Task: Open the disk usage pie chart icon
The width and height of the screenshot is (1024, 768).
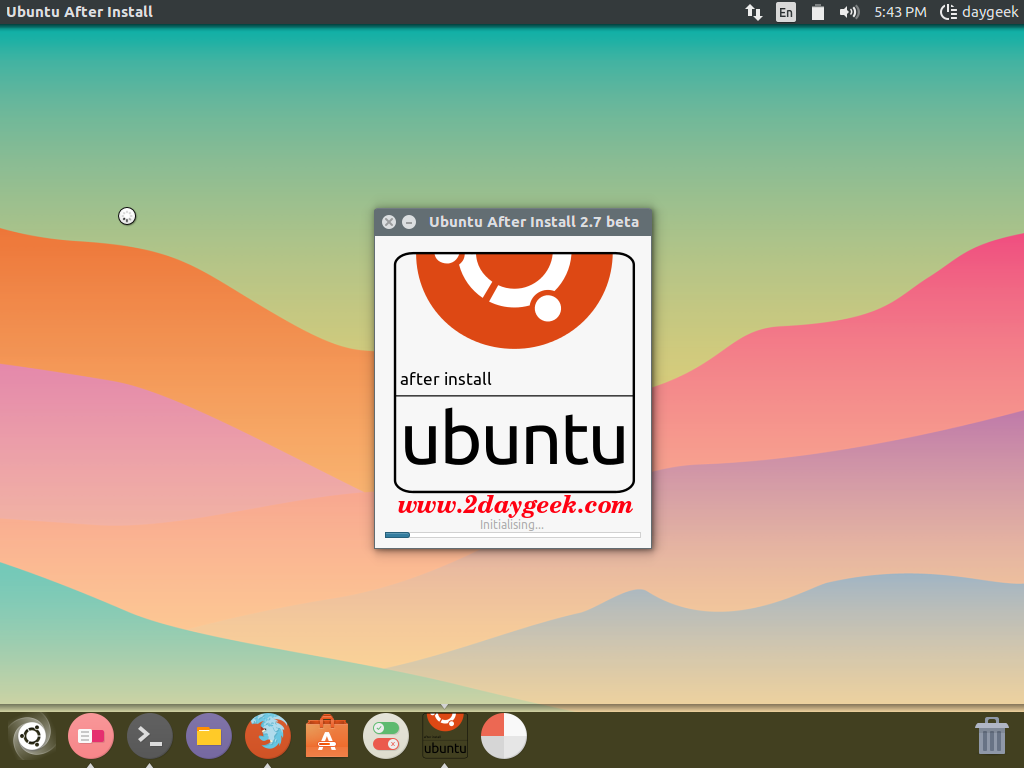Action: (x=504, y=736)
